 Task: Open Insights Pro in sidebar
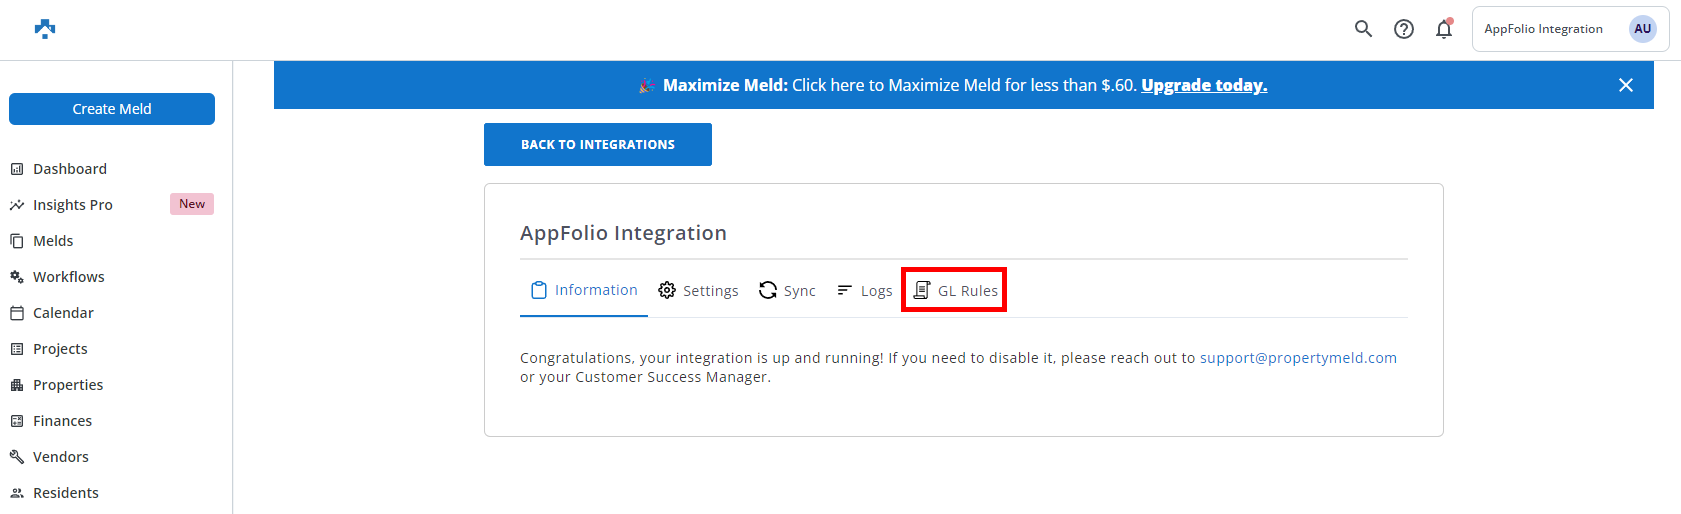(73, 205)
